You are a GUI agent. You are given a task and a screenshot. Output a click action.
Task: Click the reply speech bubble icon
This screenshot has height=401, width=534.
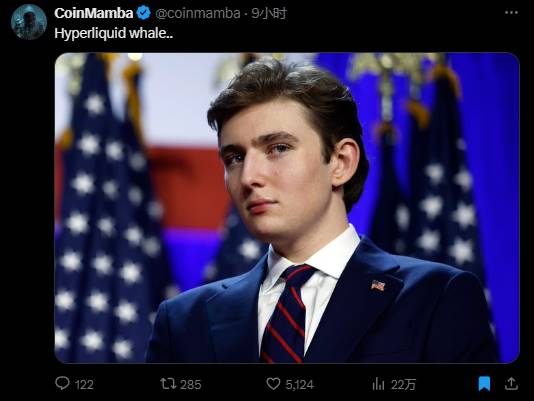(x=62, y=383)
